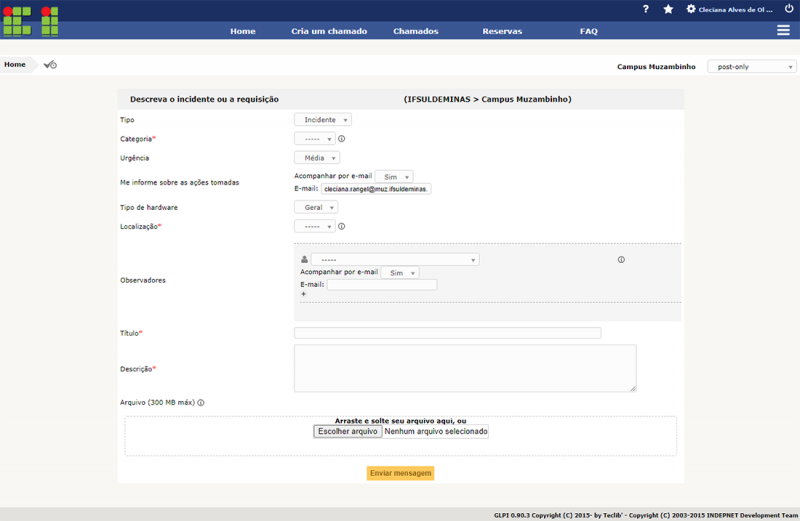800x521 pixels.
Task: Add observer with the plus icon
Action: click(x=304, y=294)
